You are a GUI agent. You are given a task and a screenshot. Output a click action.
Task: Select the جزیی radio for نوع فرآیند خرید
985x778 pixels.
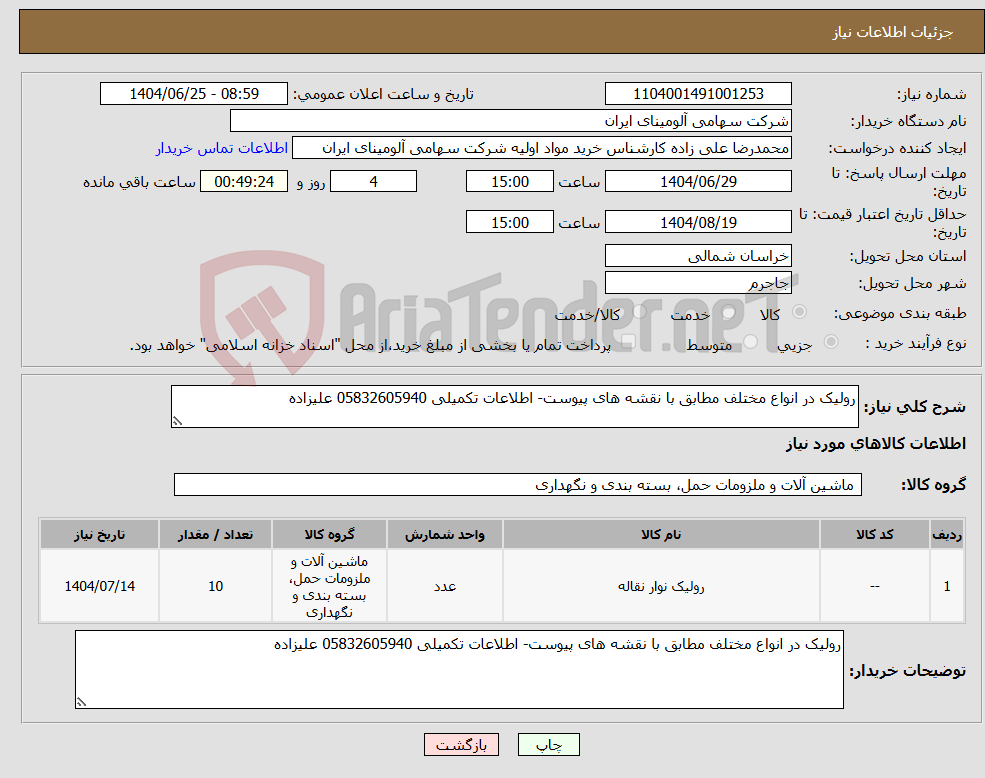click(830, 341)
